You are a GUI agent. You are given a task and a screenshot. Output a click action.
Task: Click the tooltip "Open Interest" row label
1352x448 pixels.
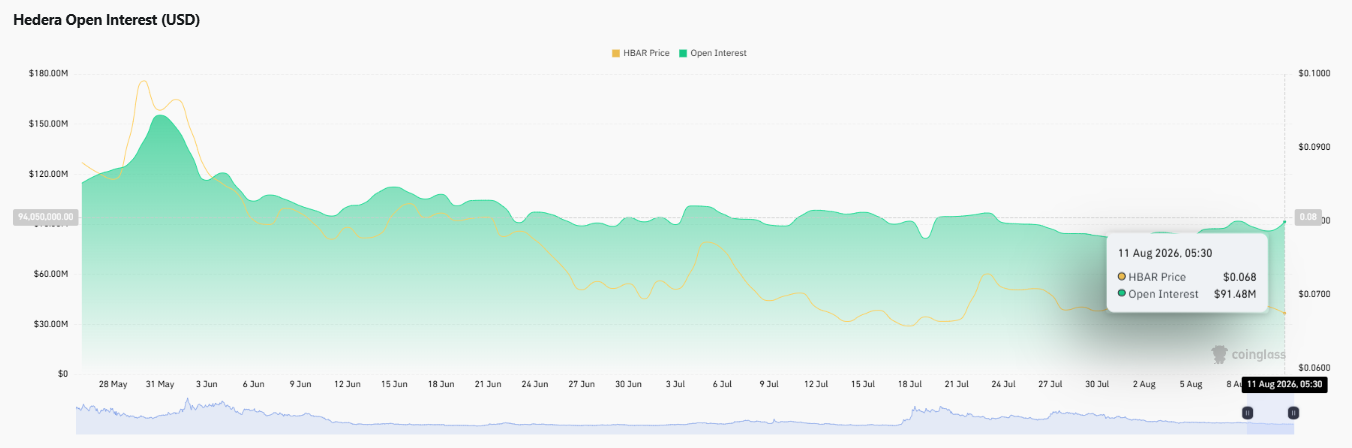click(1163, 294)
